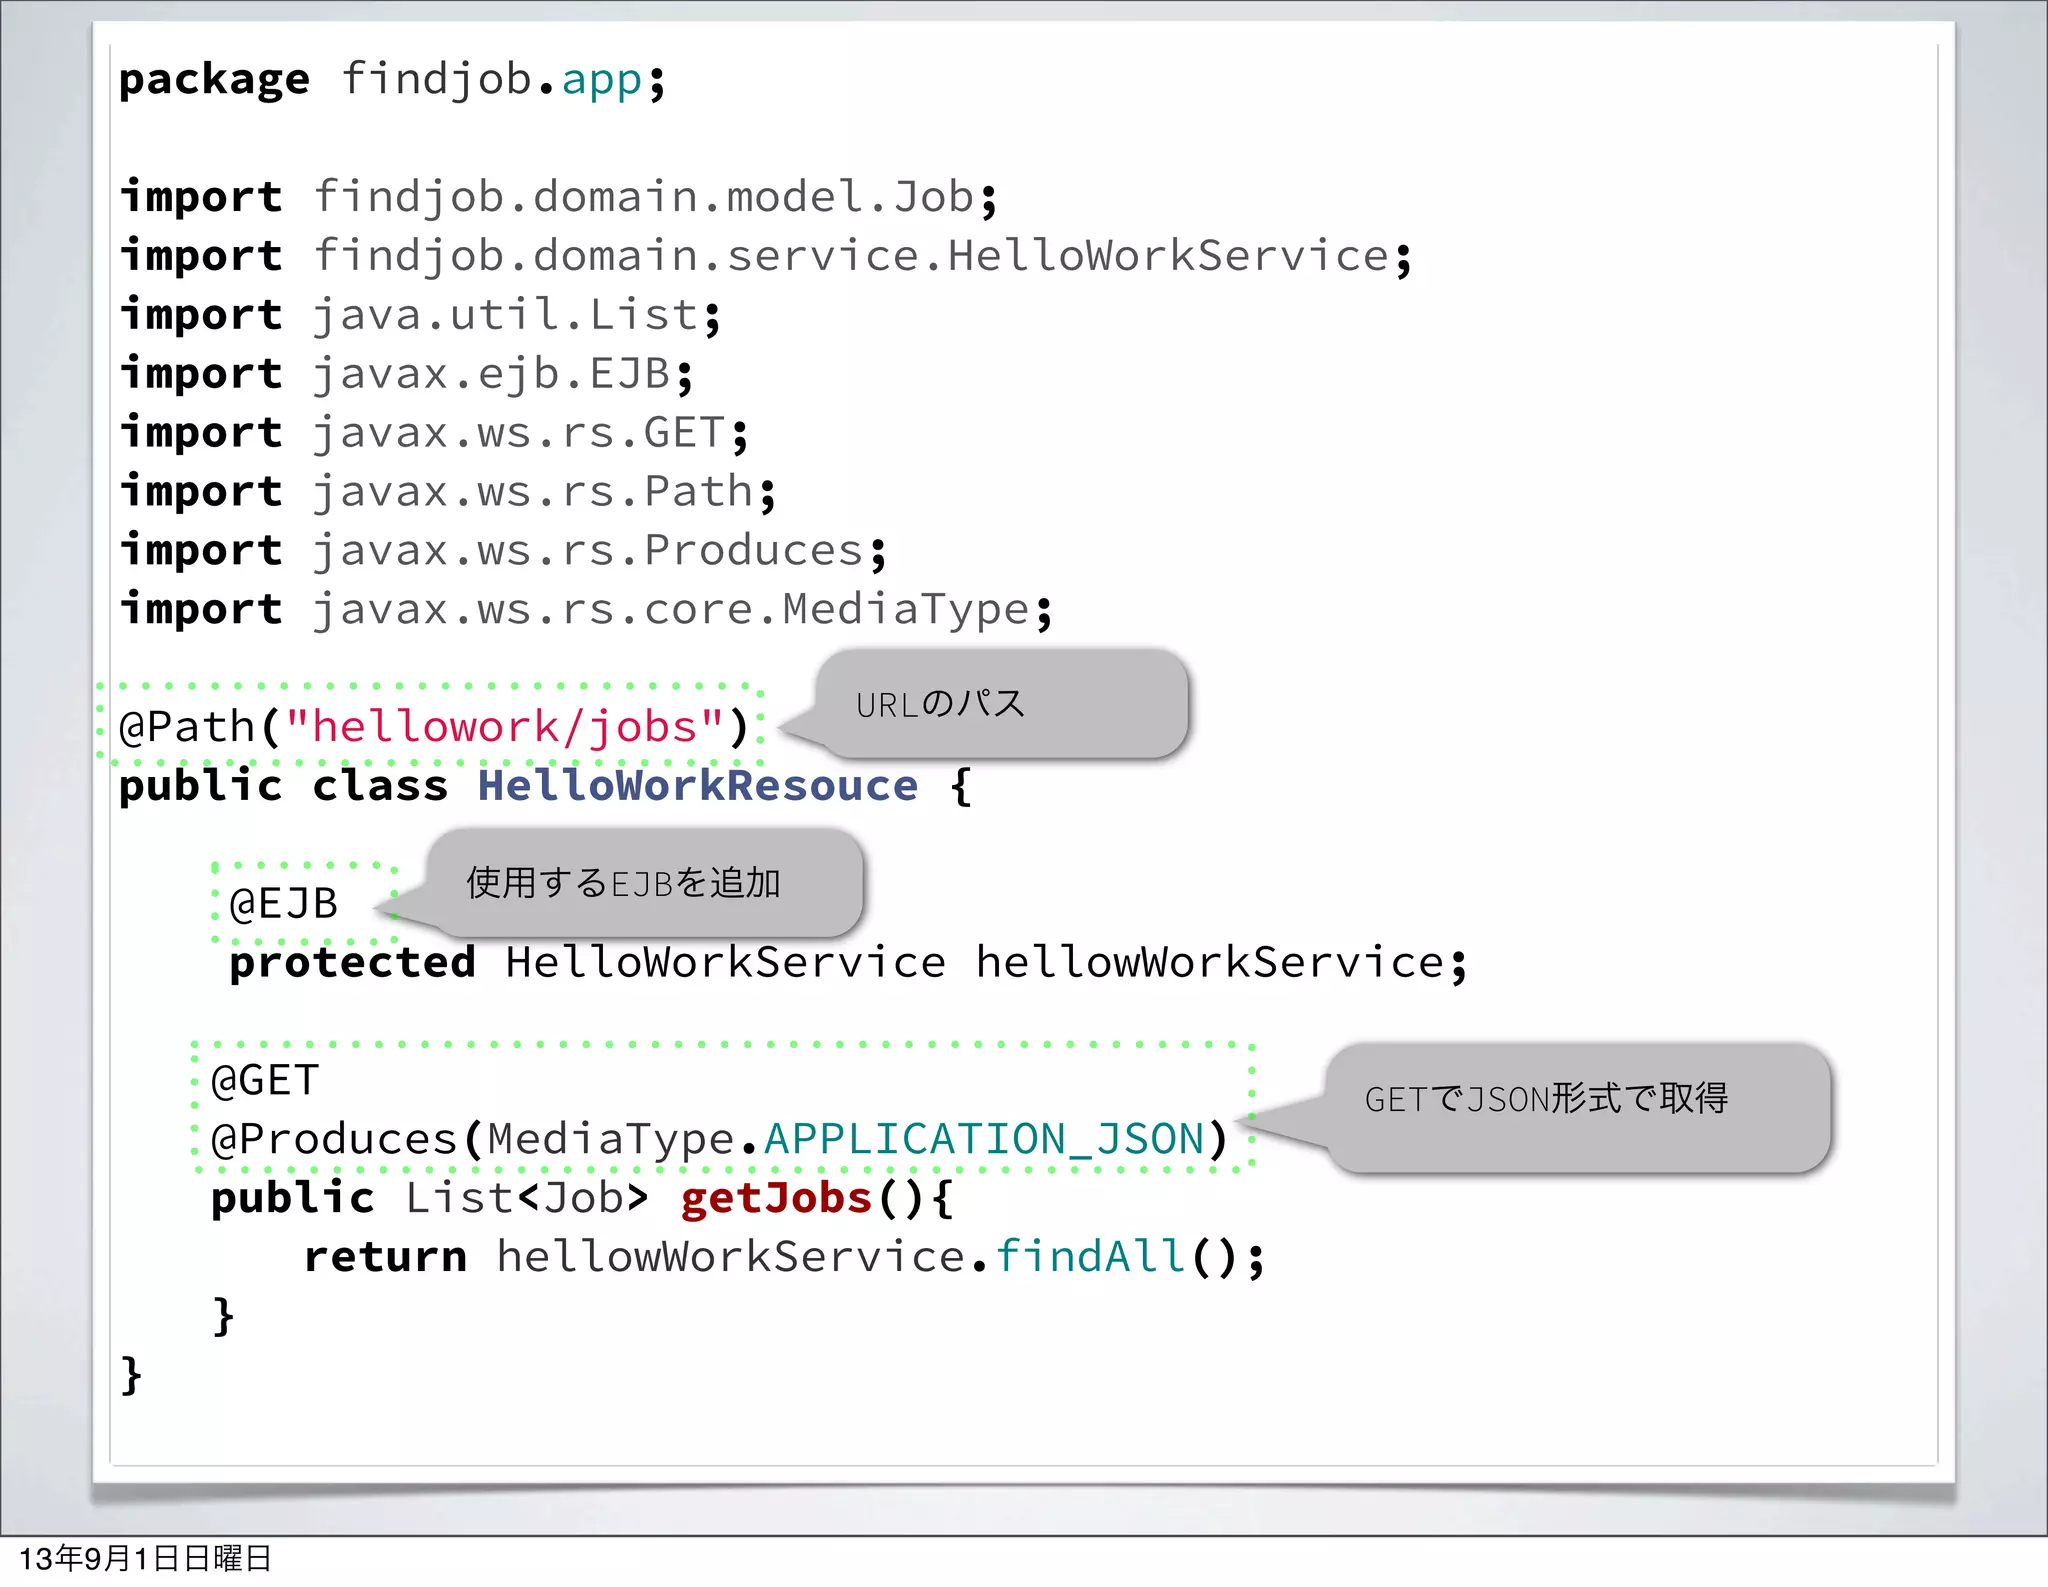Click the @Path("hellowork/jobs") annotation
The width and height of the screenshot is (2048, 1587).
tap(433, 726)
